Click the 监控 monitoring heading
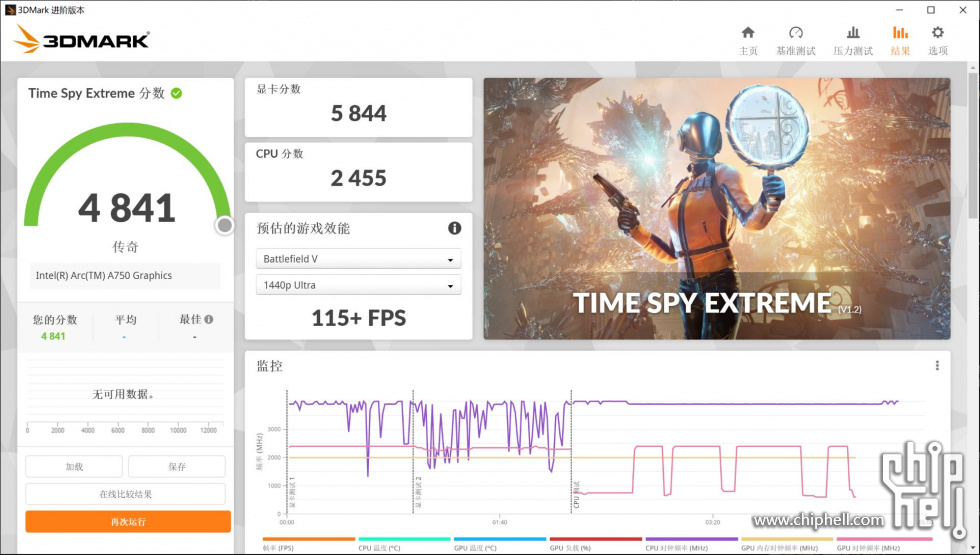Viewport: 980px width, 555px height. [x=269, y=366]
